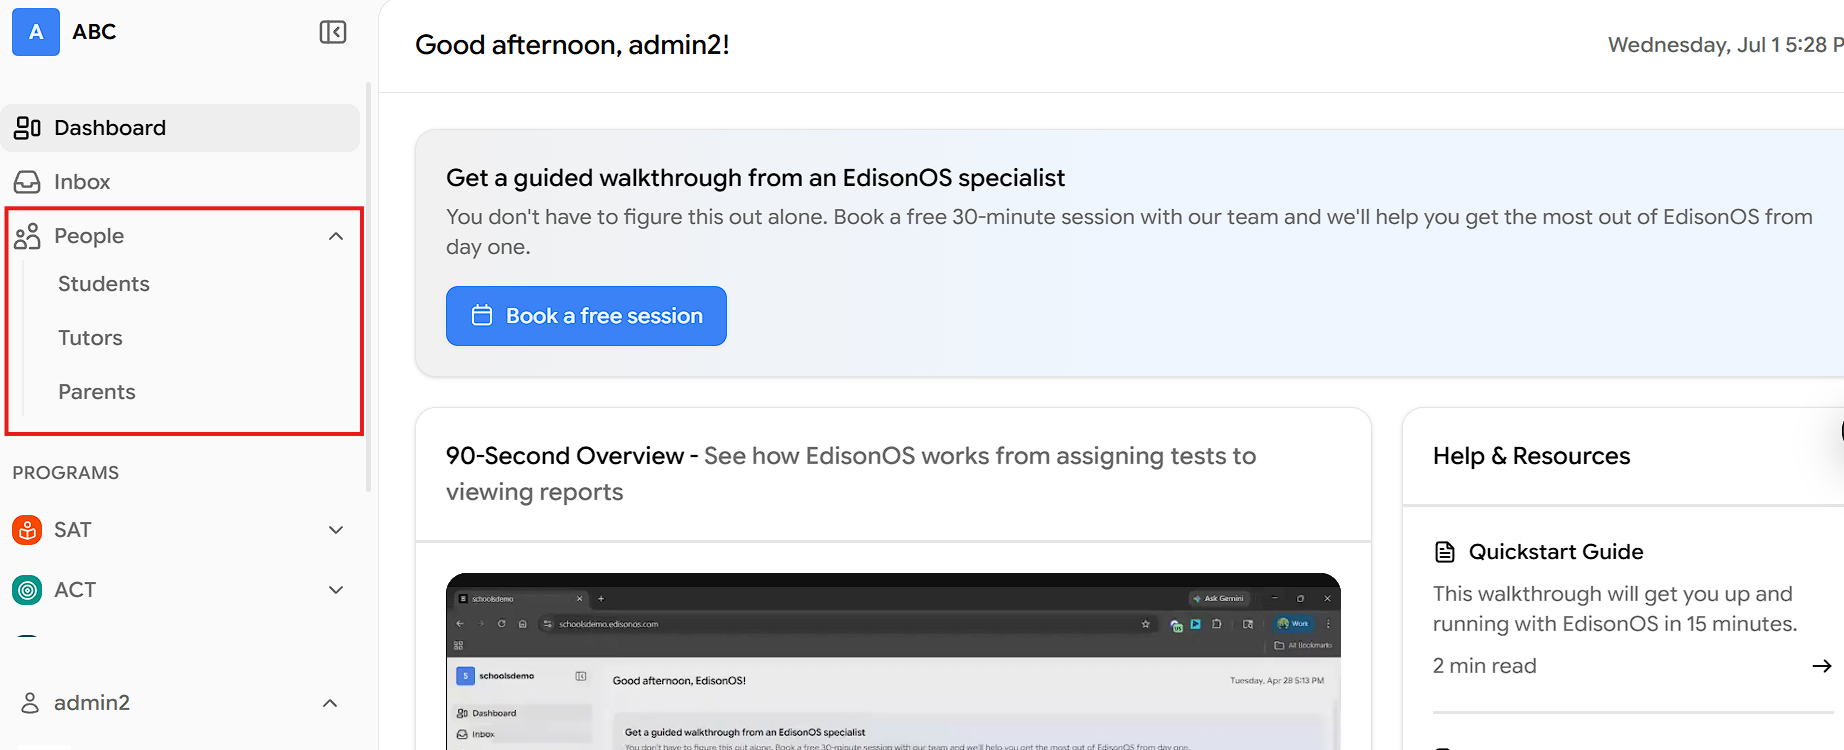This screenshot has width=1844, height=750.
Task: Open the Students page
Action: (x=104, y=284)
